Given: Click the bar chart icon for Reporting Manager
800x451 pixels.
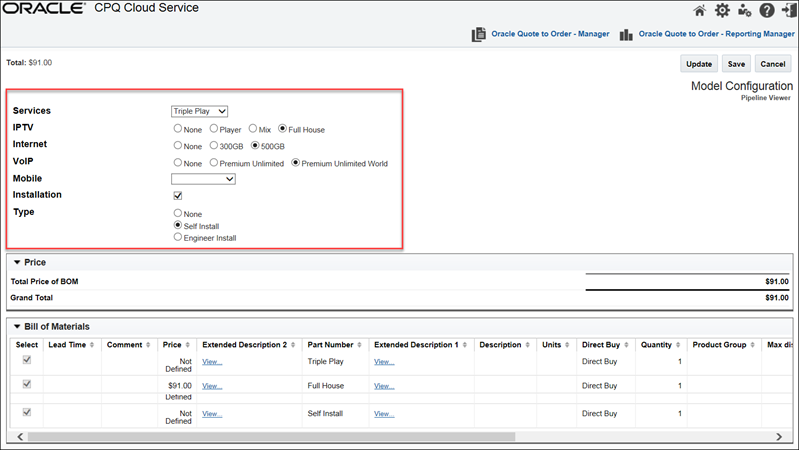Looking at the screenshot, I should point(626,34).
